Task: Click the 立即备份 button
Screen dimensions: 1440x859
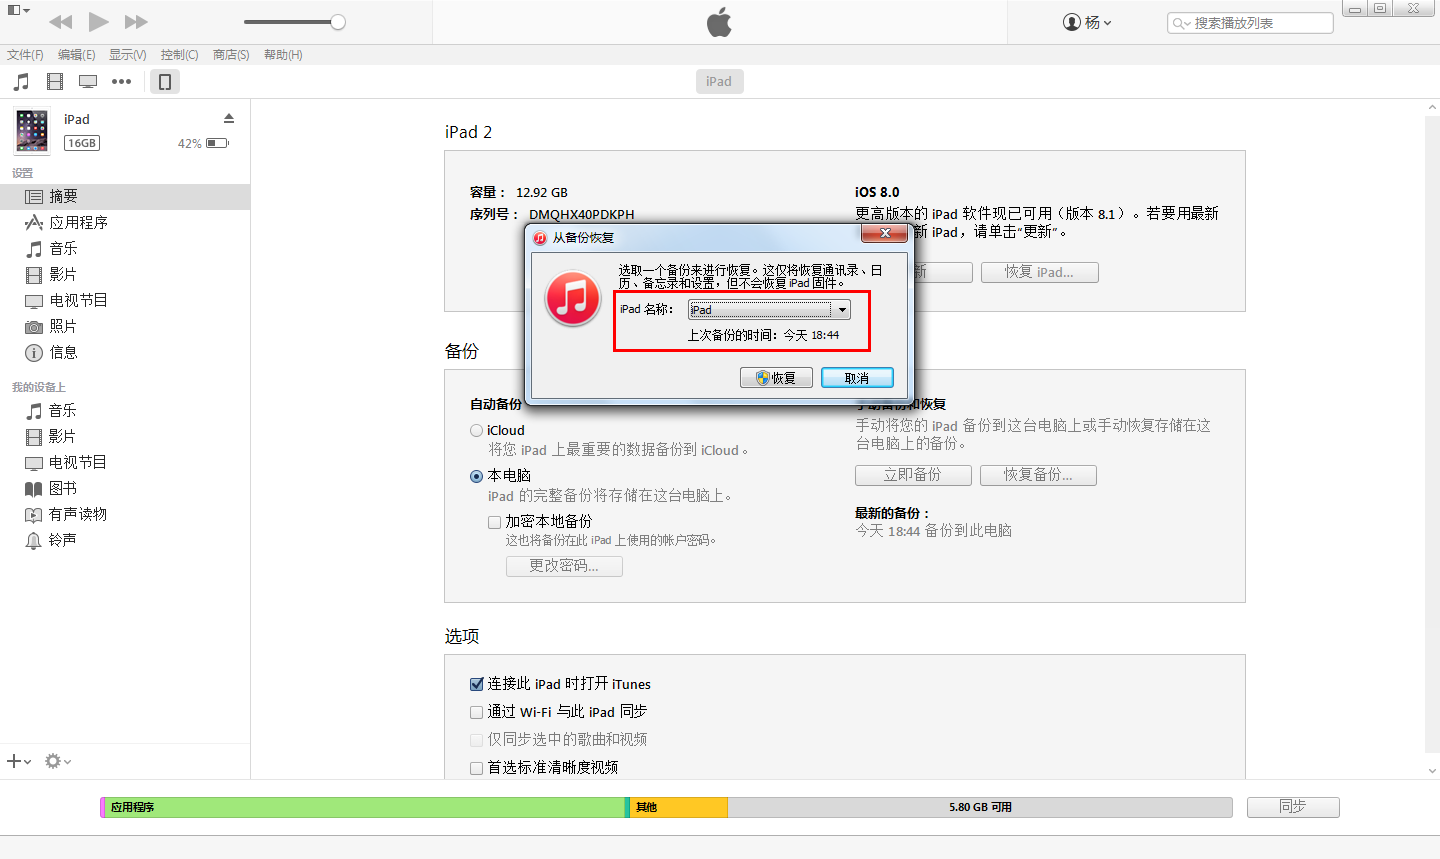Action: (x=912, y=475)
